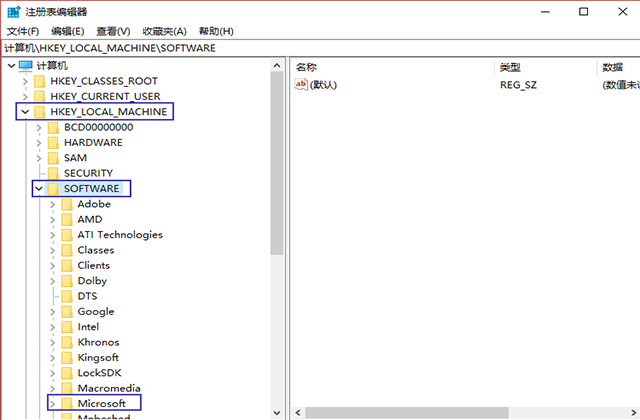Click the Microsoft folder icon
640x420 pixels.
[67, 404]
